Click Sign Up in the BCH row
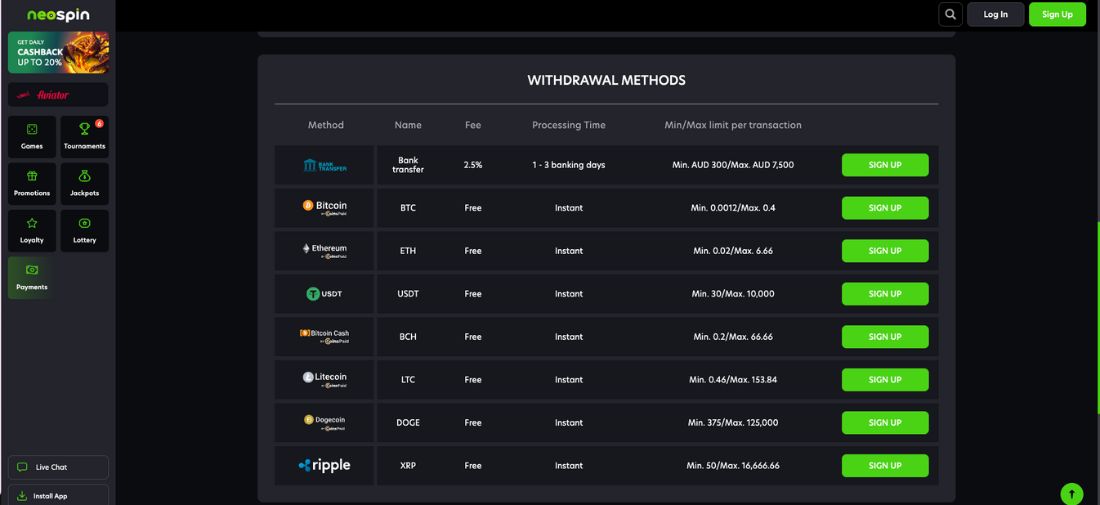The image size is (1100, 505). [885, 337]
